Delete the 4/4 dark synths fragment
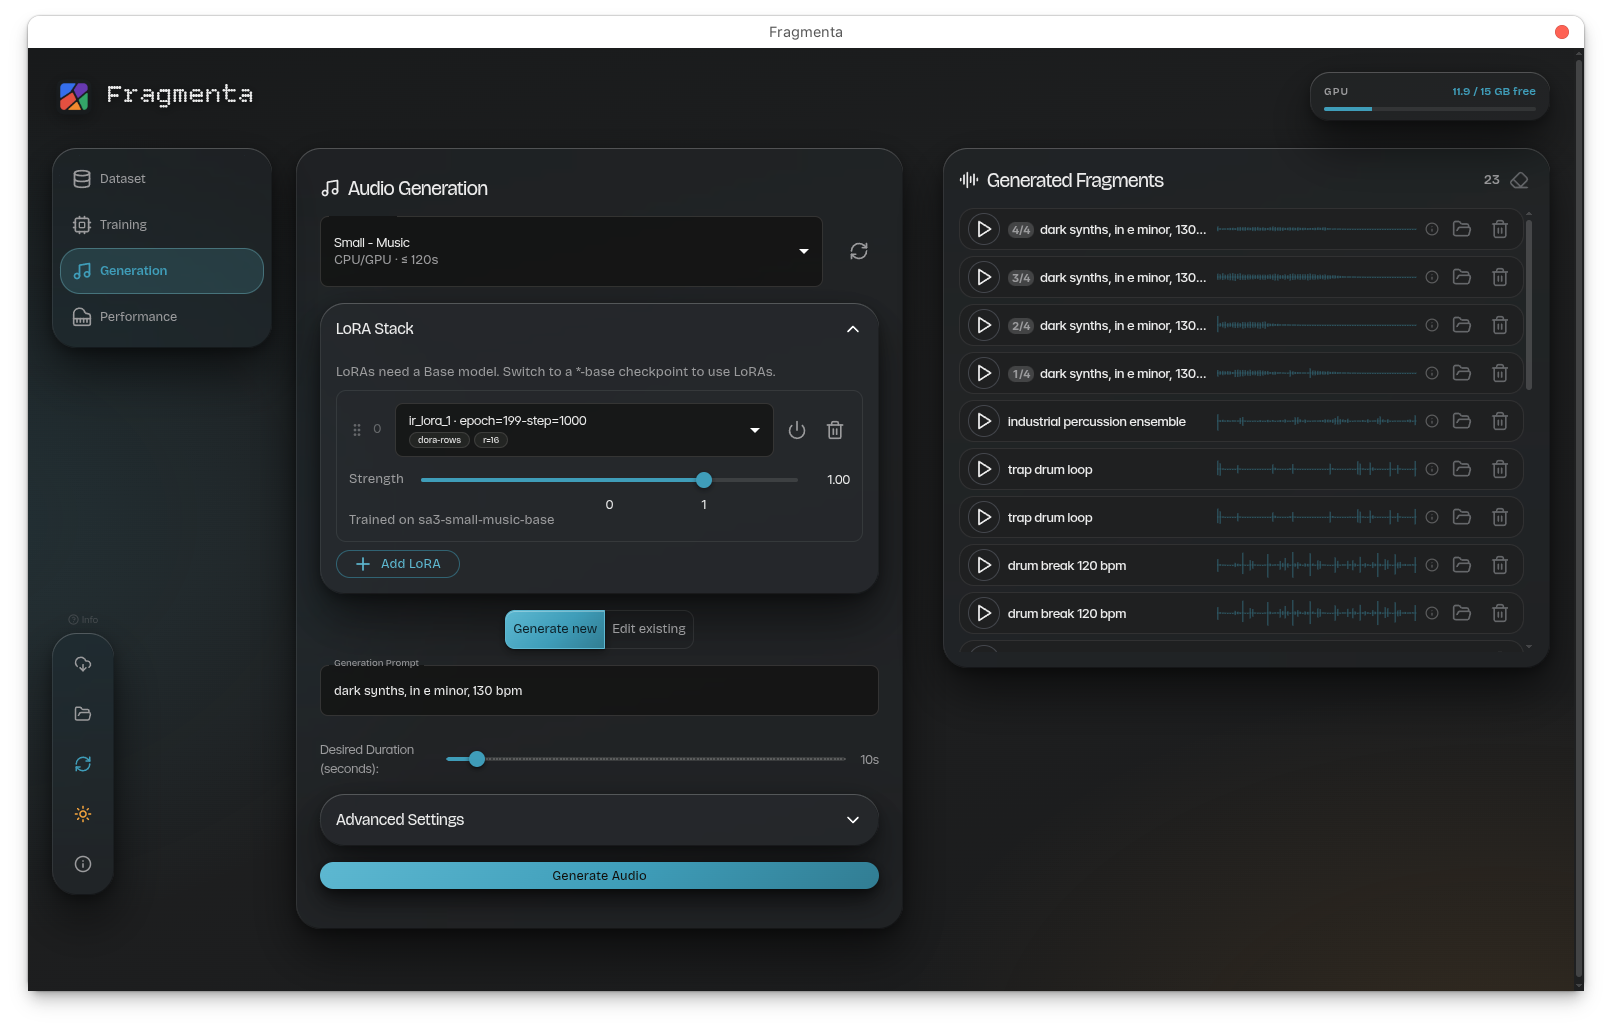This screenshot has height=1031, width=1612. coord(1500,229)
